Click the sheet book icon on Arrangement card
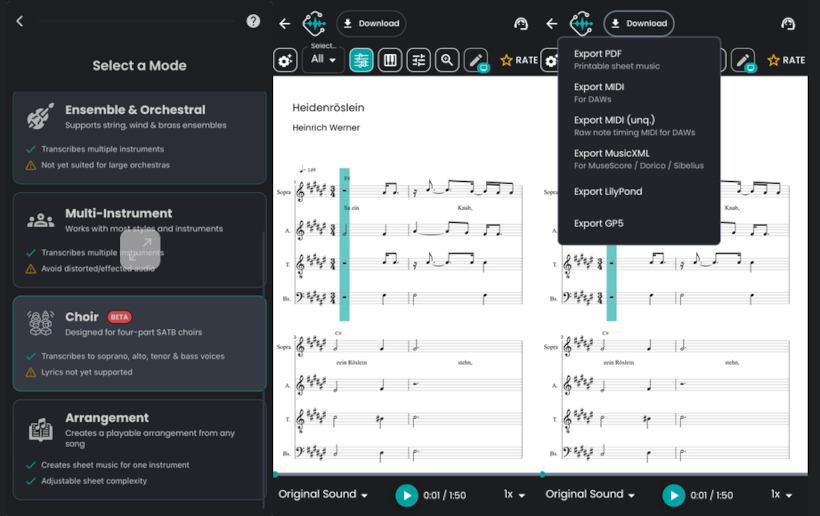 coord(40,430)
